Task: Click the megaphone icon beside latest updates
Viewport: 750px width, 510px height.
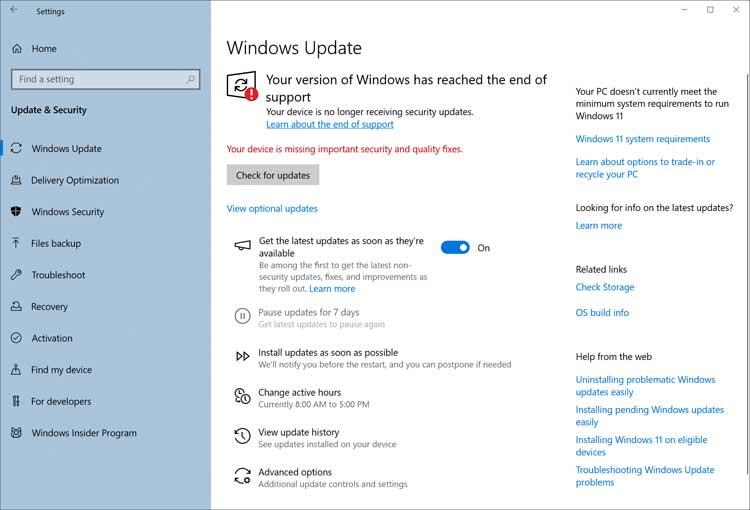Action: pos(243,246)
